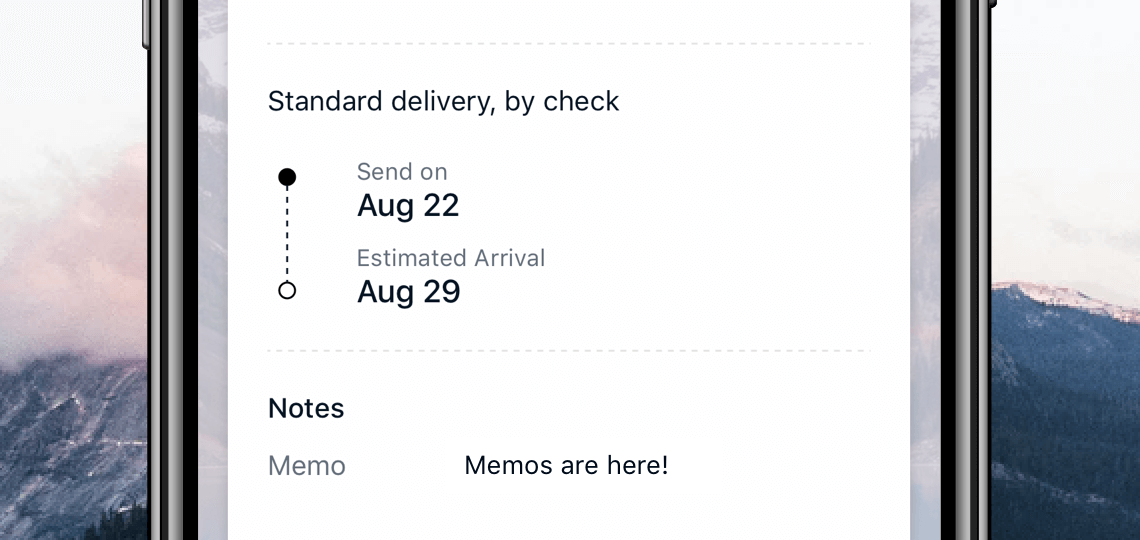
Task: Click the dashed line connecting timeline dots
Action: pyautogui.click(x=287, y=234)
